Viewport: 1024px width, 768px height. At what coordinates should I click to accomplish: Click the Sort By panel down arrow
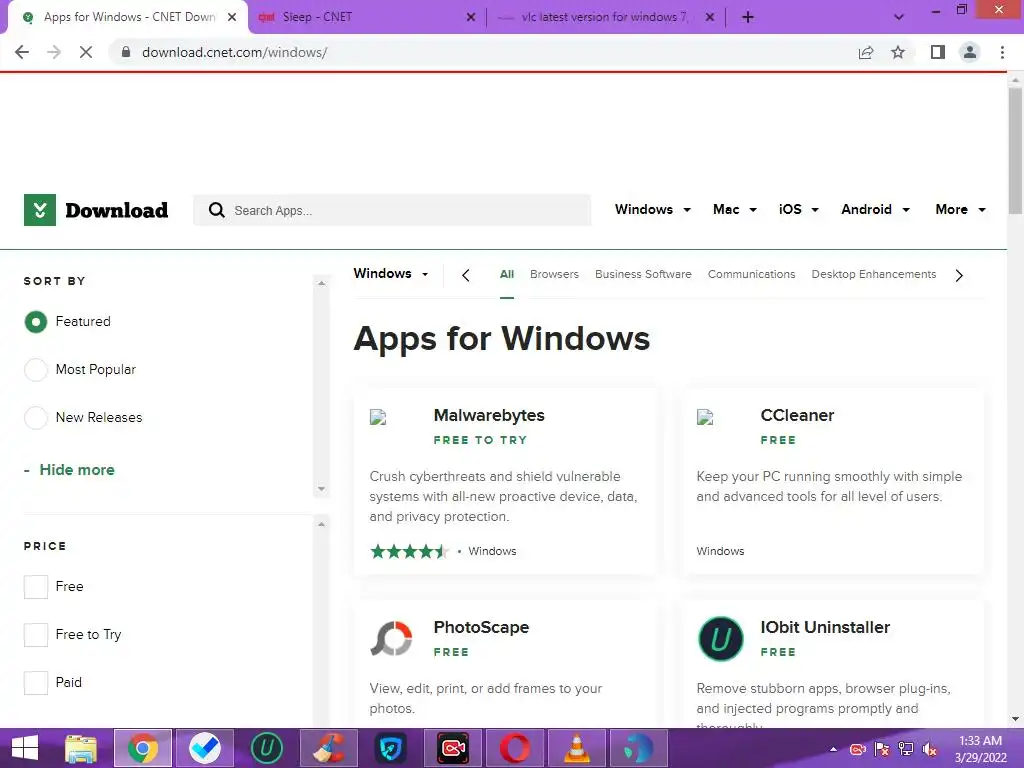click(x=321, y=488)
